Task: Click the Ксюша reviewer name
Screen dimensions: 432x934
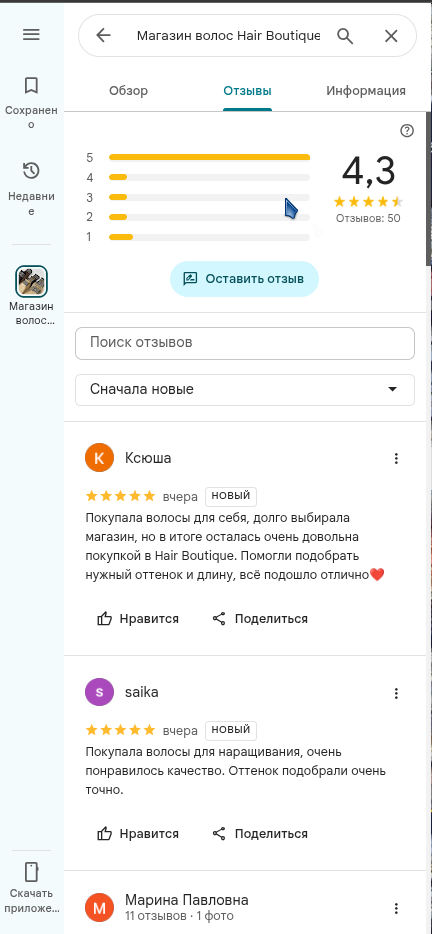Action: pyautogui.click(x=148, y=458)
